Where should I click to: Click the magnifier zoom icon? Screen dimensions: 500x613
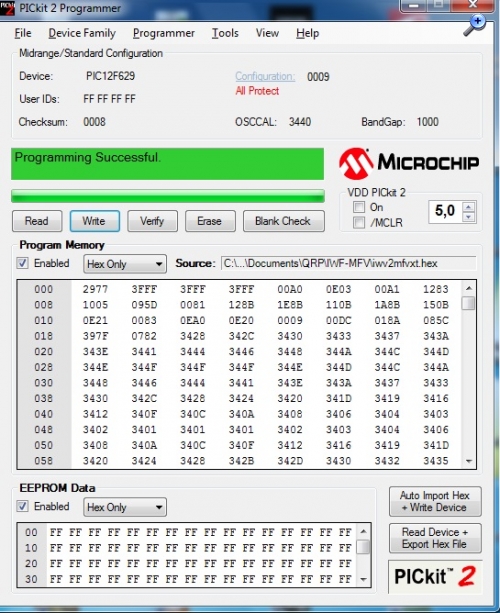click(x=474, y=26)
